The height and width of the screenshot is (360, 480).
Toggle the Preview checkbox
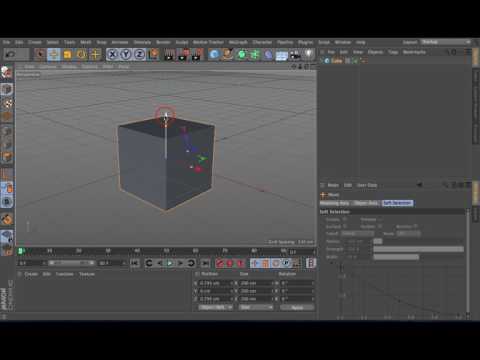coord(380,219)
